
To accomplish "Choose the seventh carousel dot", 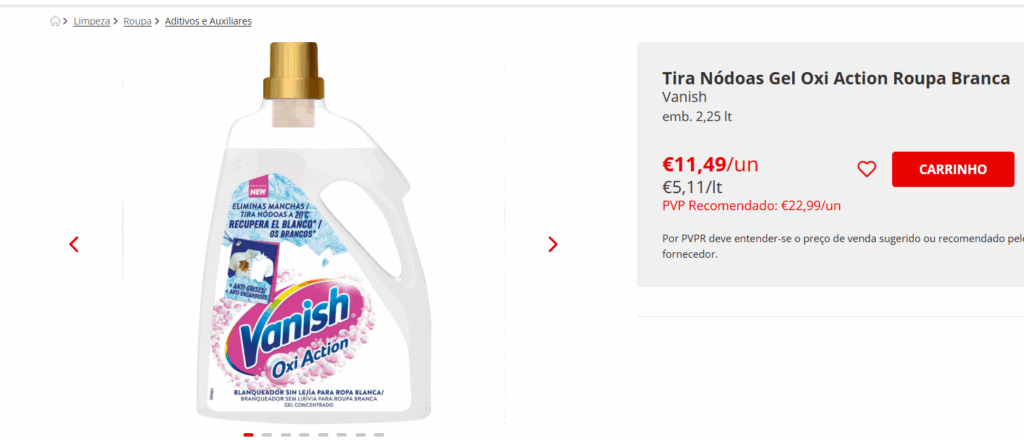I will (360, 435).
